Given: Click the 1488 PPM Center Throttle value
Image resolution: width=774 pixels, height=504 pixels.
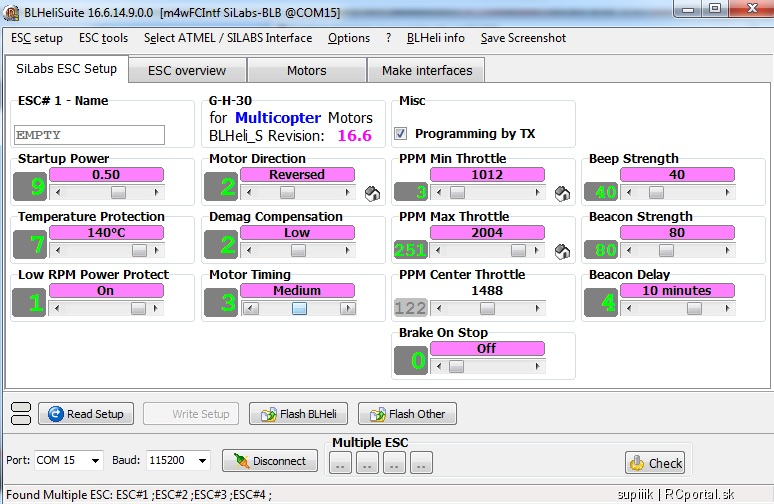Looking at the screenshot, I should click(487, 290).
